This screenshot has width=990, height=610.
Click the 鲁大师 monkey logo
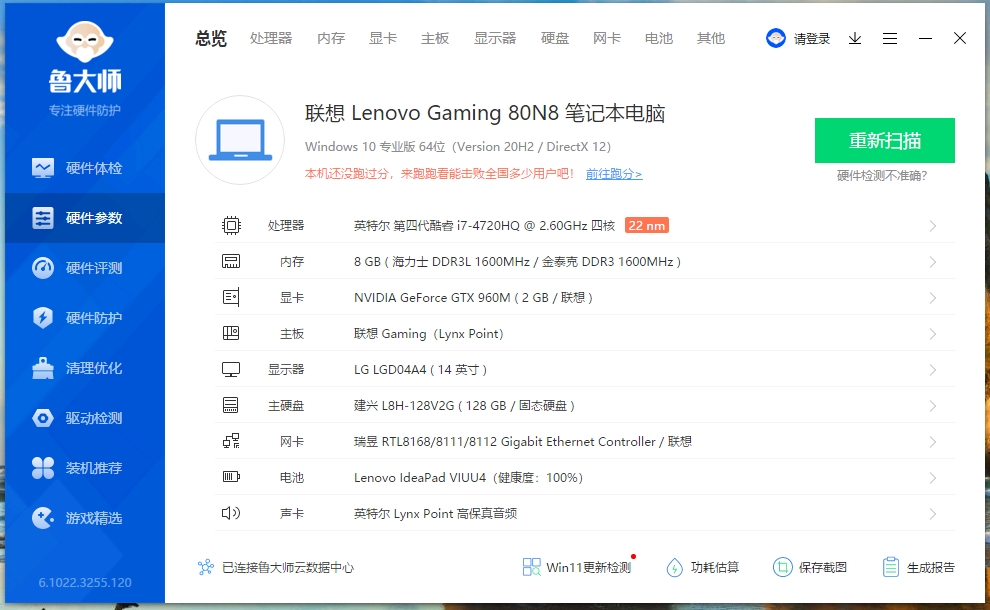[x=85, y=42]
